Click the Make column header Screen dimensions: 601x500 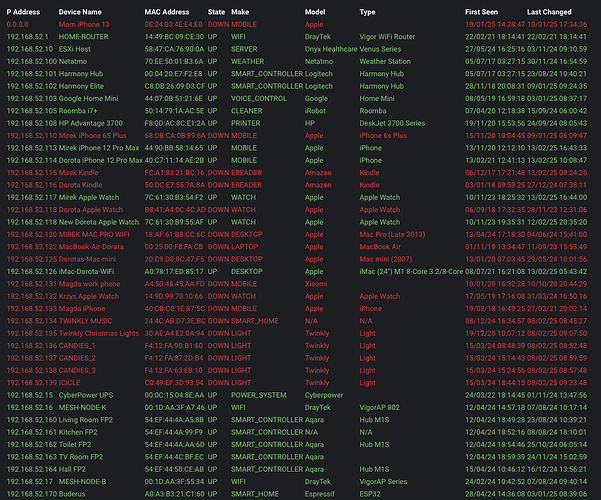[x=240, y=12]
